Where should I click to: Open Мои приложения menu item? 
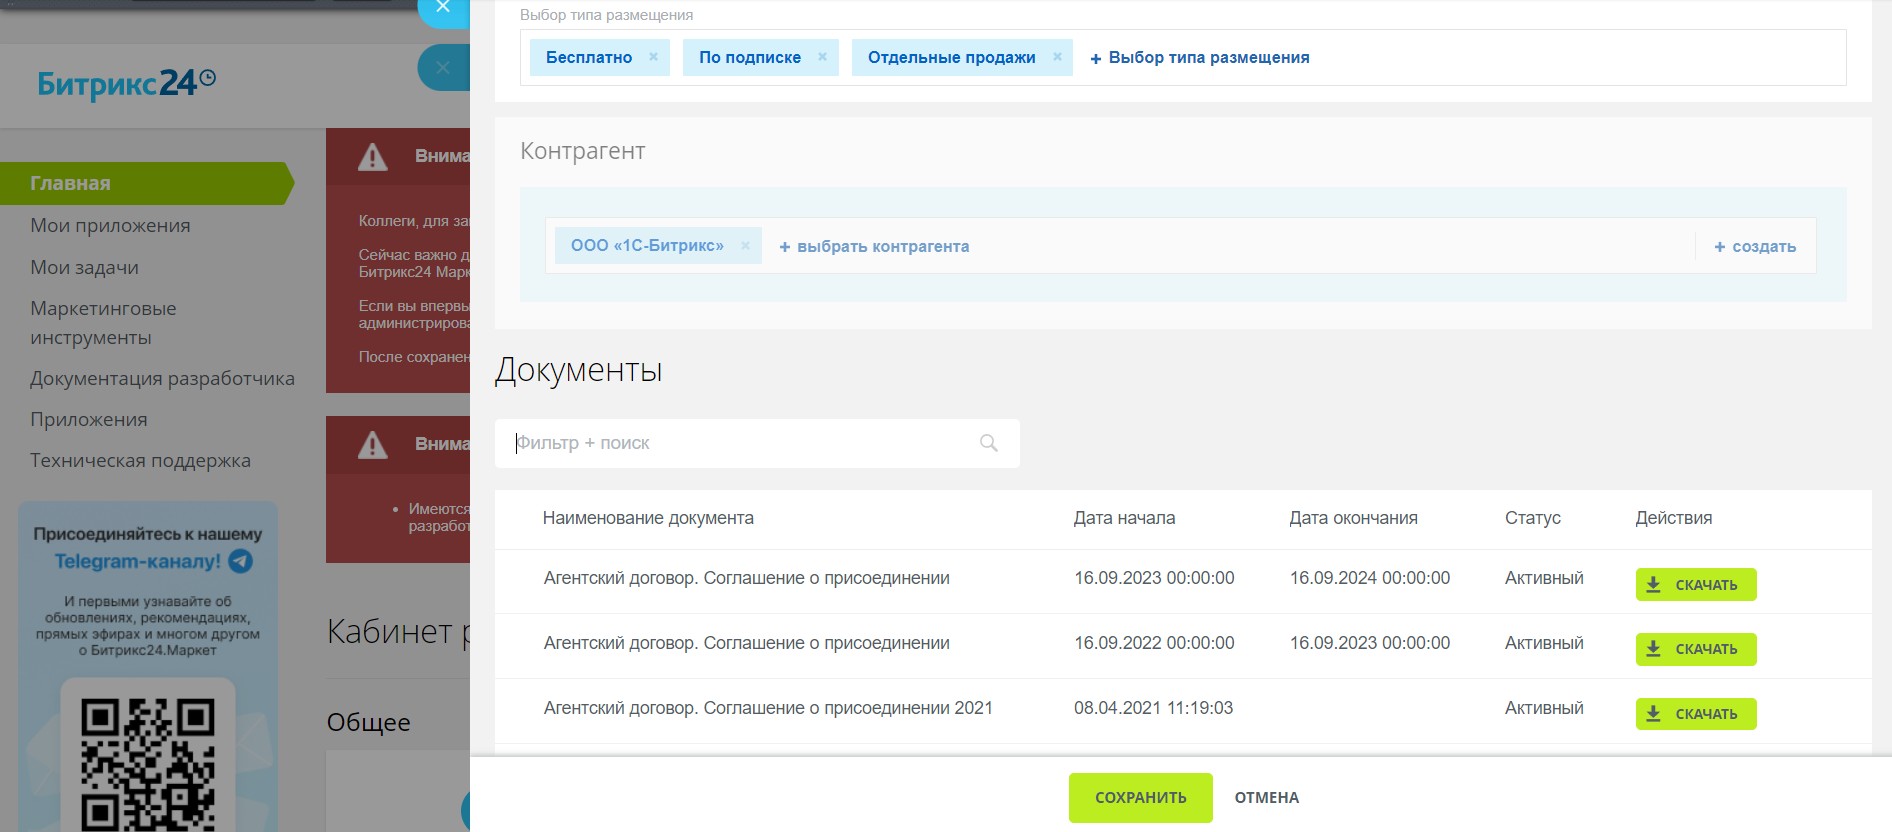click(110, 226)
